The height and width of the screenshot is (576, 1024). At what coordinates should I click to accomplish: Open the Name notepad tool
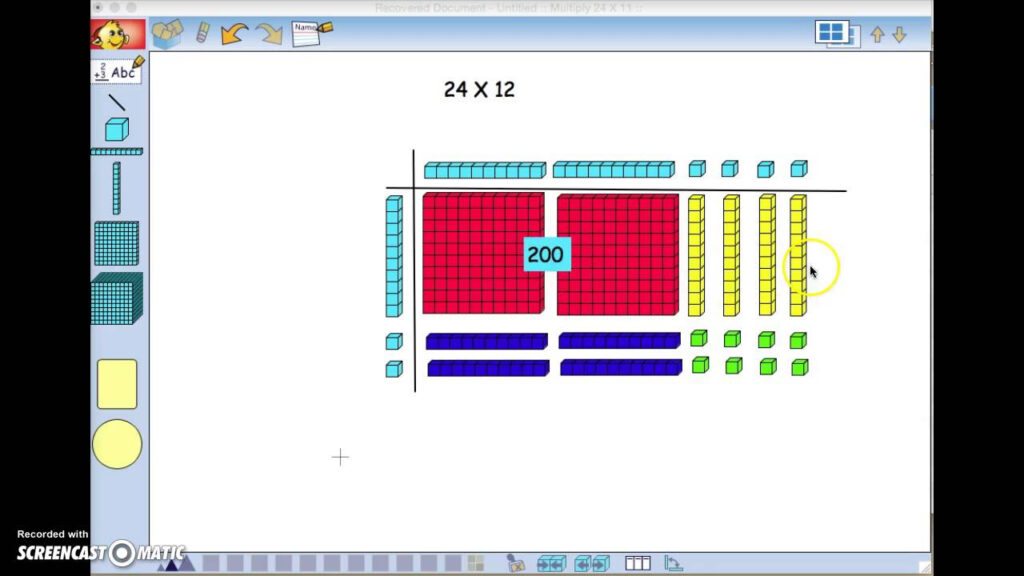point(310,34)
